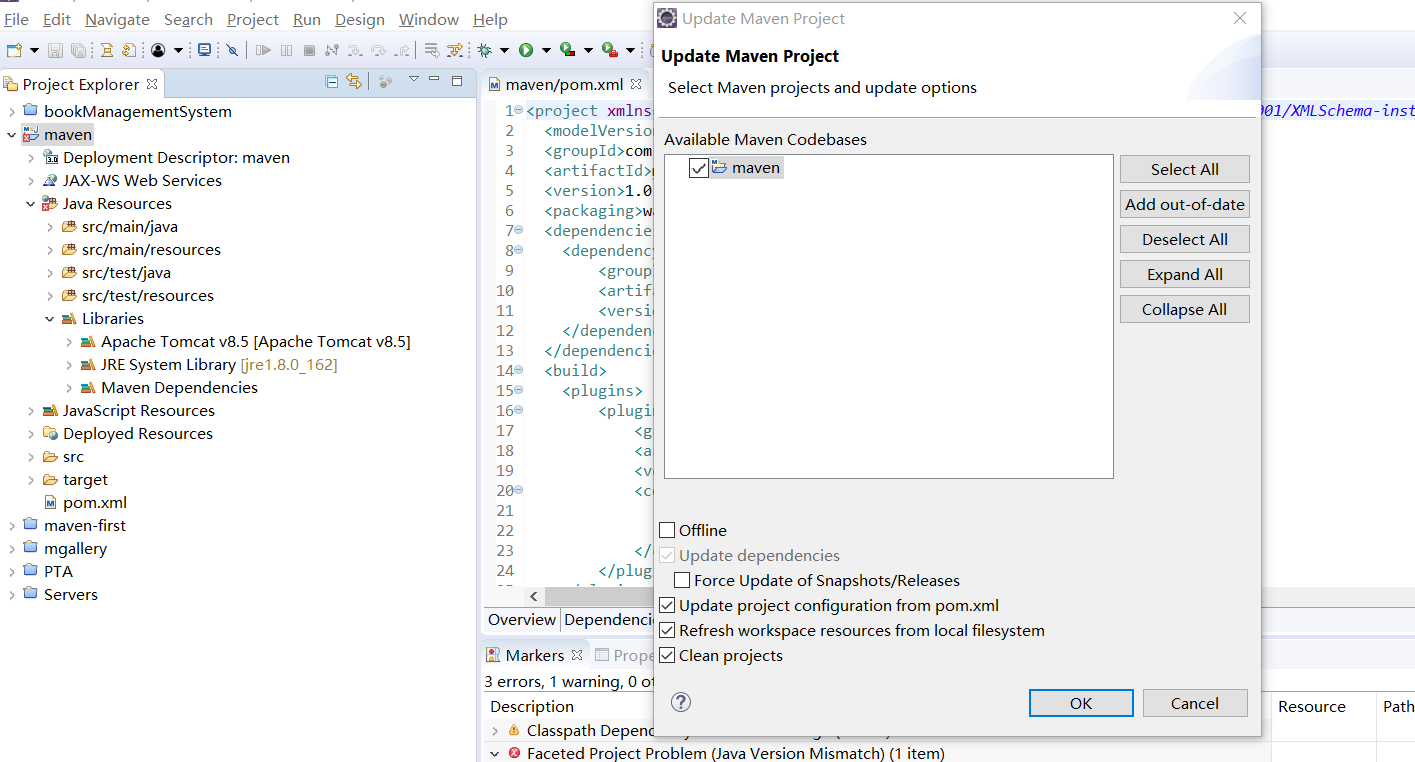Expand the Servers project node
The image size is (1415, 762).
(x=11, y=594)
